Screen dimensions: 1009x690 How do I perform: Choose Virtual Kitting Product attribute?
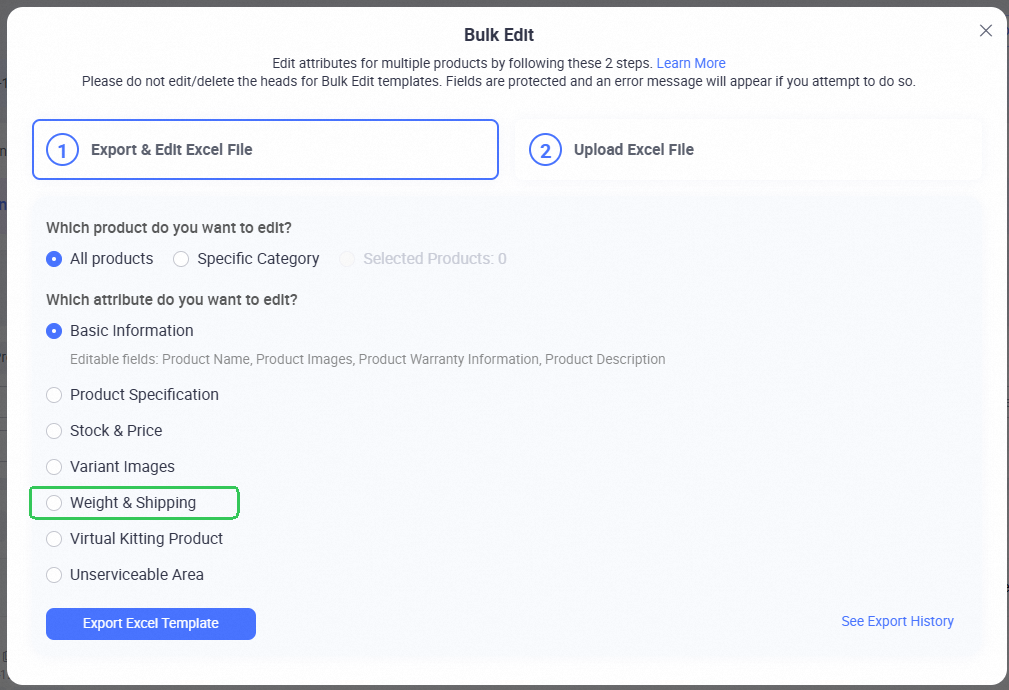pyautogui.click(x=53, y=538)
